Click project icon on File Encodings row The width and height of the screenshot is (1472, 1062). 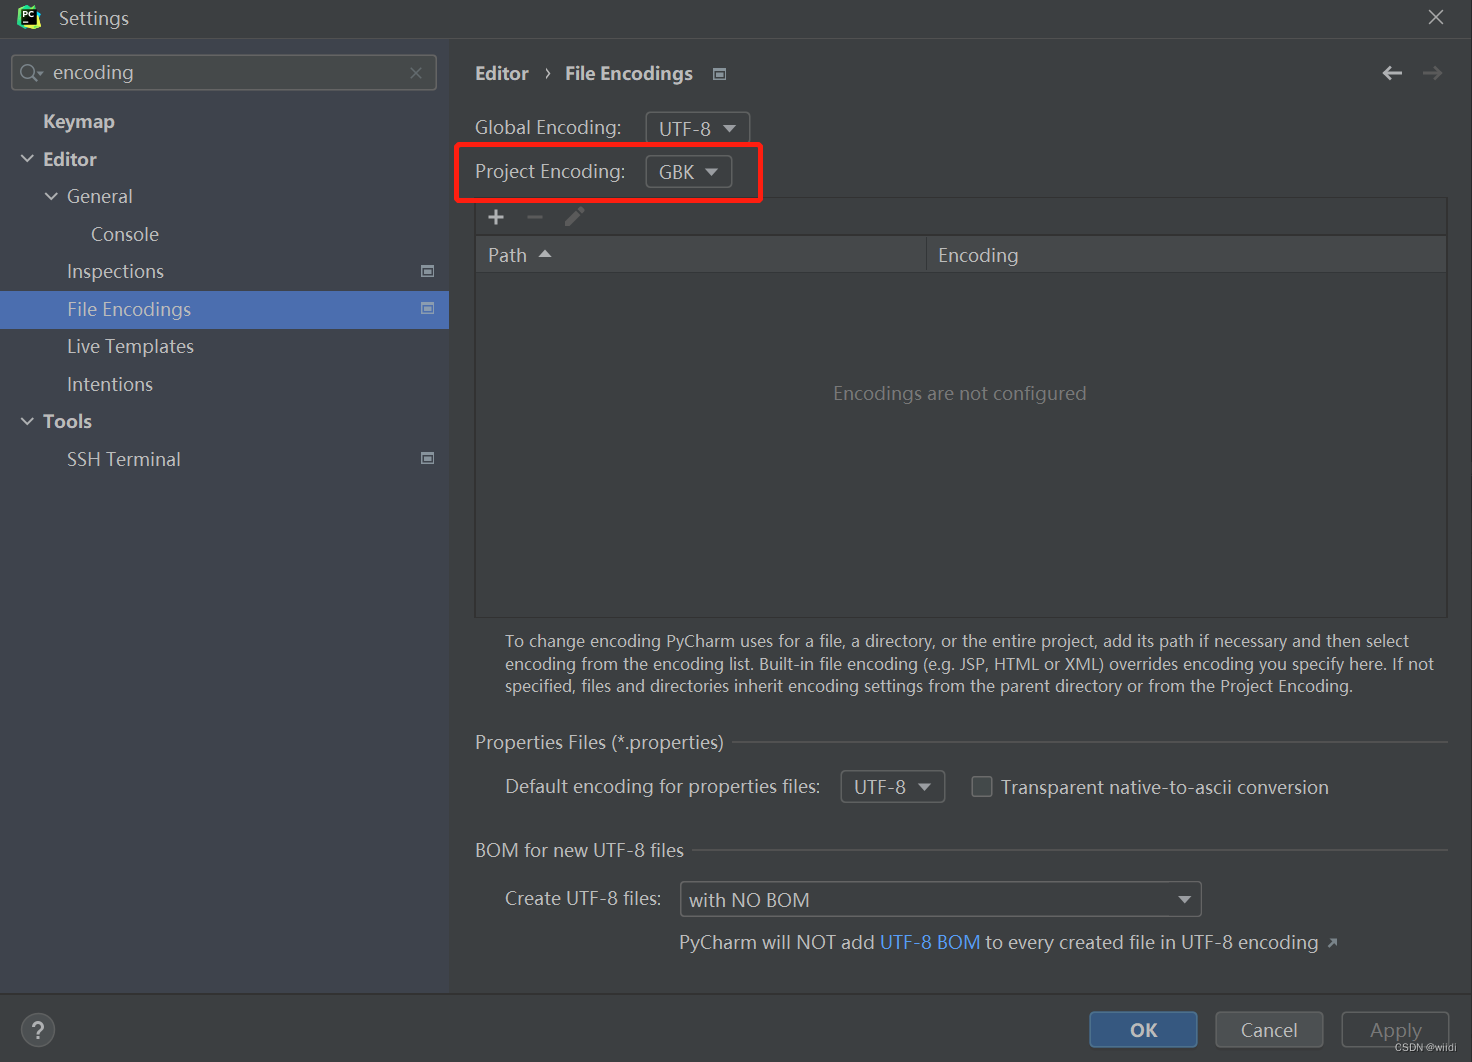coord(427,309)
